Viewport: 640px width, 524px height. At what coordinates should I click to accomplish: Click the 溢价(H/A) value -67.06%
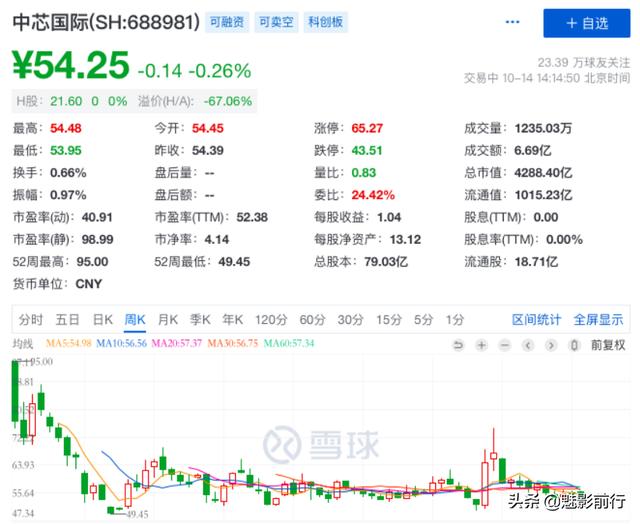pos(228,101)
